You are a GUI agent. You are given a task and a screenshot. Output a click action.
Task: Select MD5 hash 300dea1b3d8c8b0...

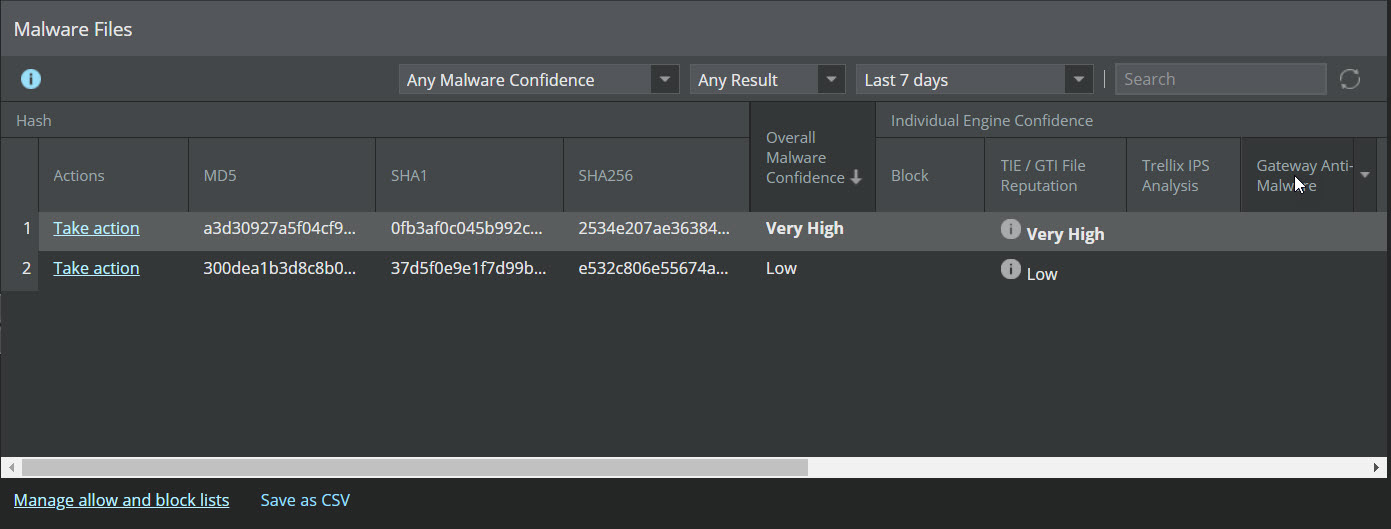coord(279,268)
